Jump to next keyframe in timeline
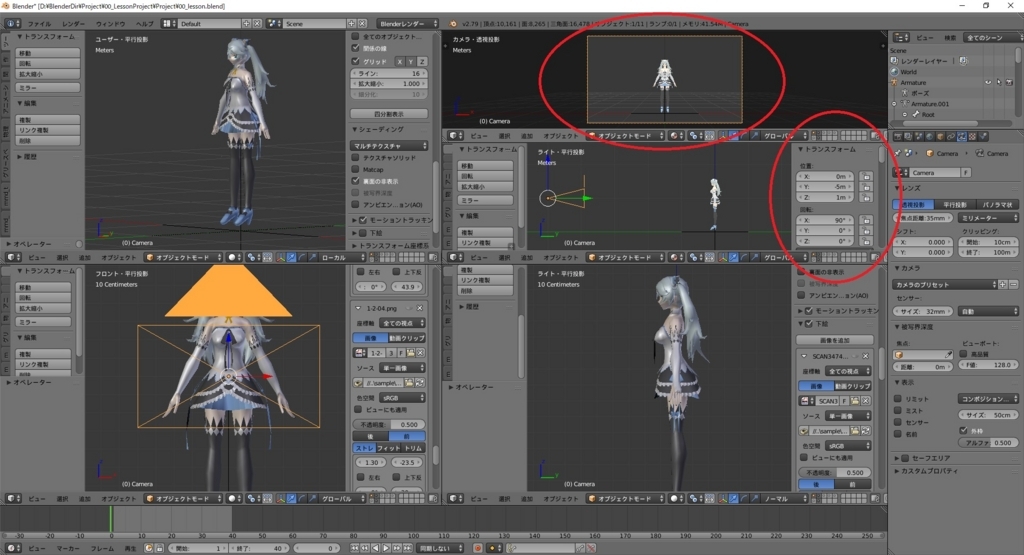The image size is (1024, 555). tap(396, 548)
